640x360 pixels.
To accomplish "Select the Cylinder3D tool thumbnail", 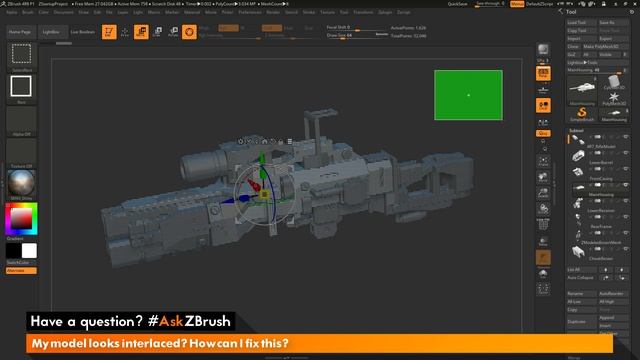I will point(613,82).
